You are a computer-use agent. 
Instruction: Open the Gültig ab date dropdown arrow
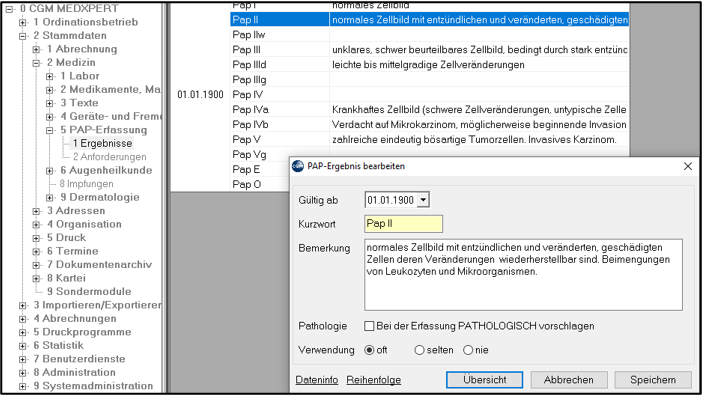click(423, 200)
